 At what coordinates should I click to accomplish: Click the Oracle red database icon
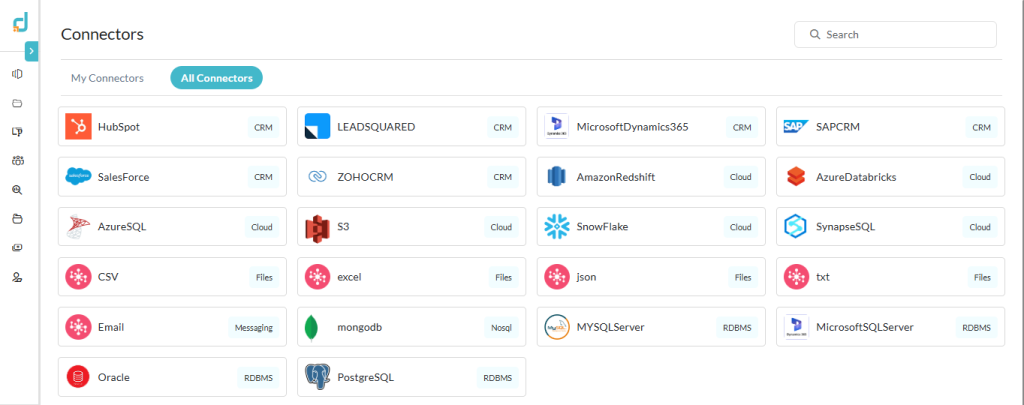click(78, 378)
